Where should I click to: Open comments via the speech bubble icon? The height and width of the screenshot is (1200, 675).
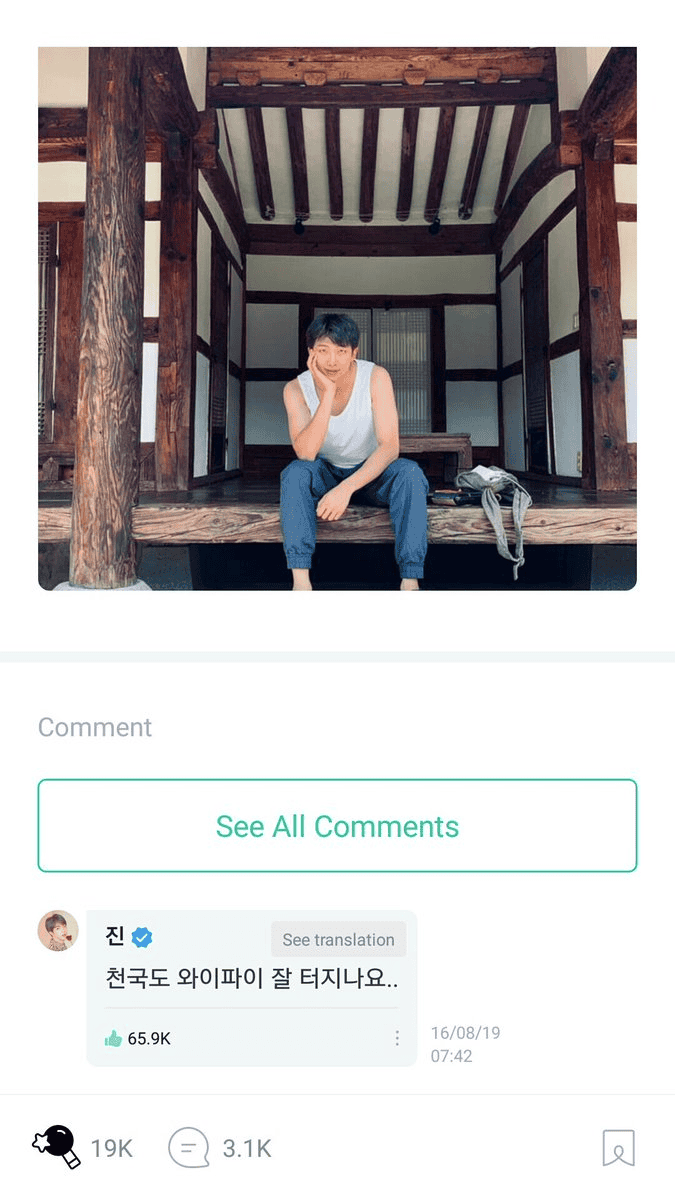coord(188,1148)
